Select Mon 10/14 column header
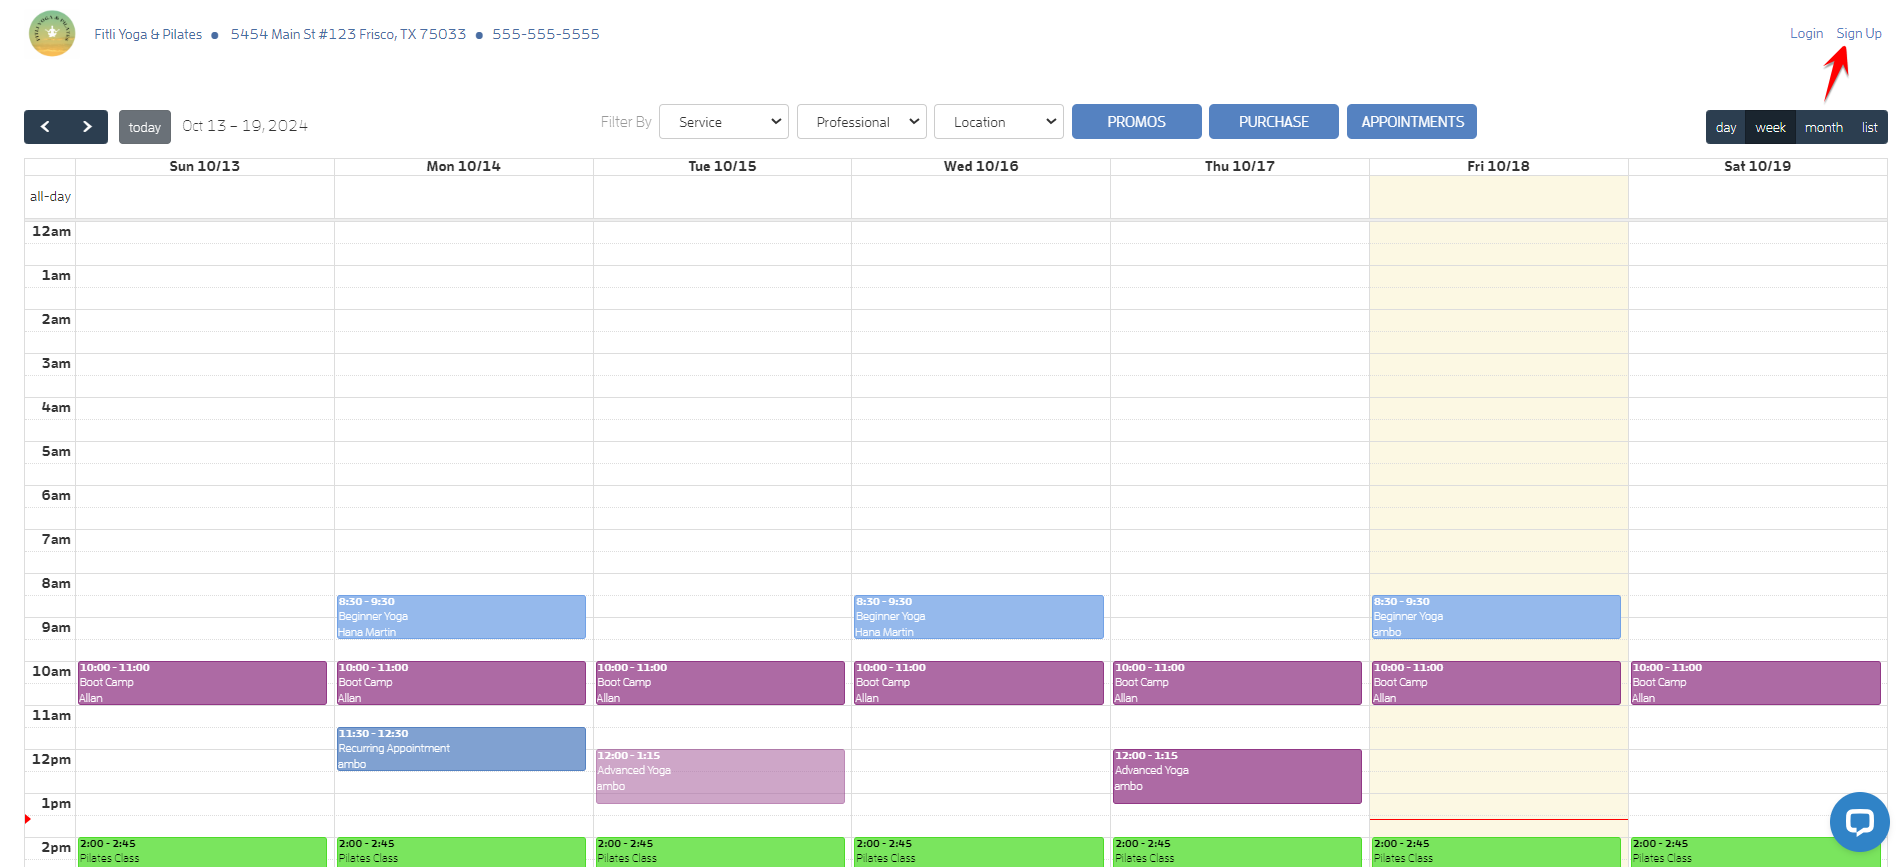The image size is (1897, 867). click(x=463, y=166)
